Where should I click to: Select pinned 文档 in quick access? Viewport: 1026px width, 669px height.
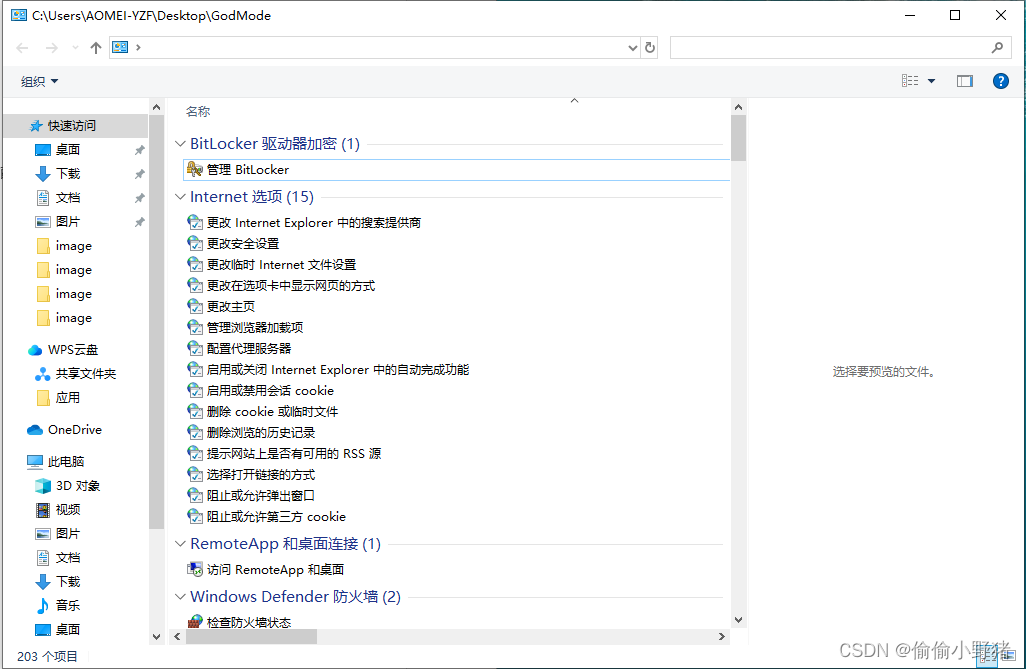(67, 198)
